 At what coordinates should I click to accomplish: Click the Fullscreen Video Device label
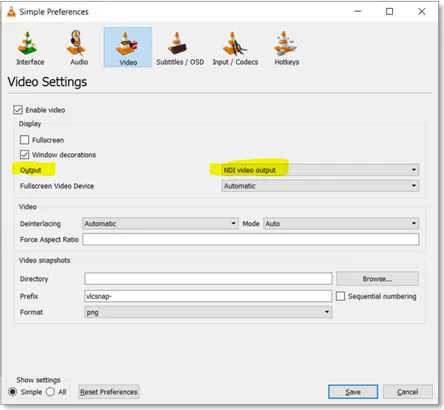[x=57, y=186]
